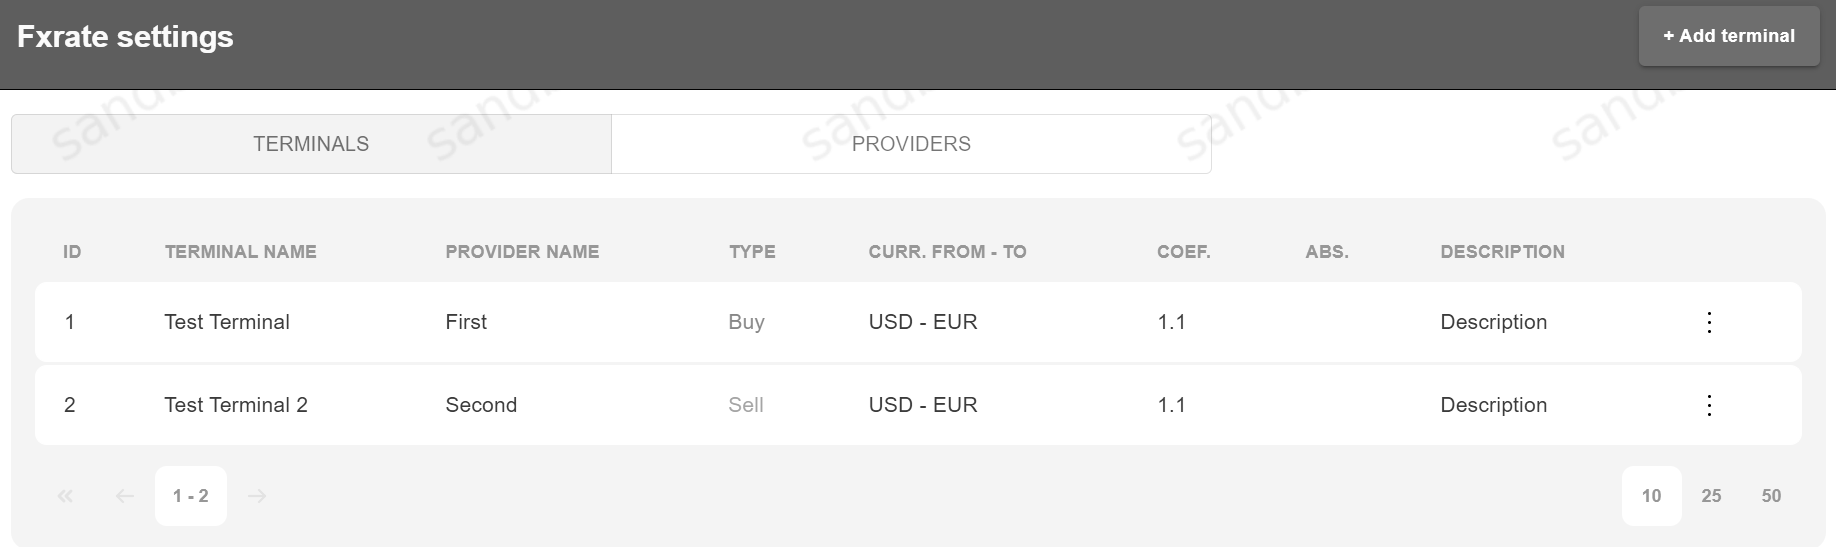Click the next page arrow

pos(257,496)
